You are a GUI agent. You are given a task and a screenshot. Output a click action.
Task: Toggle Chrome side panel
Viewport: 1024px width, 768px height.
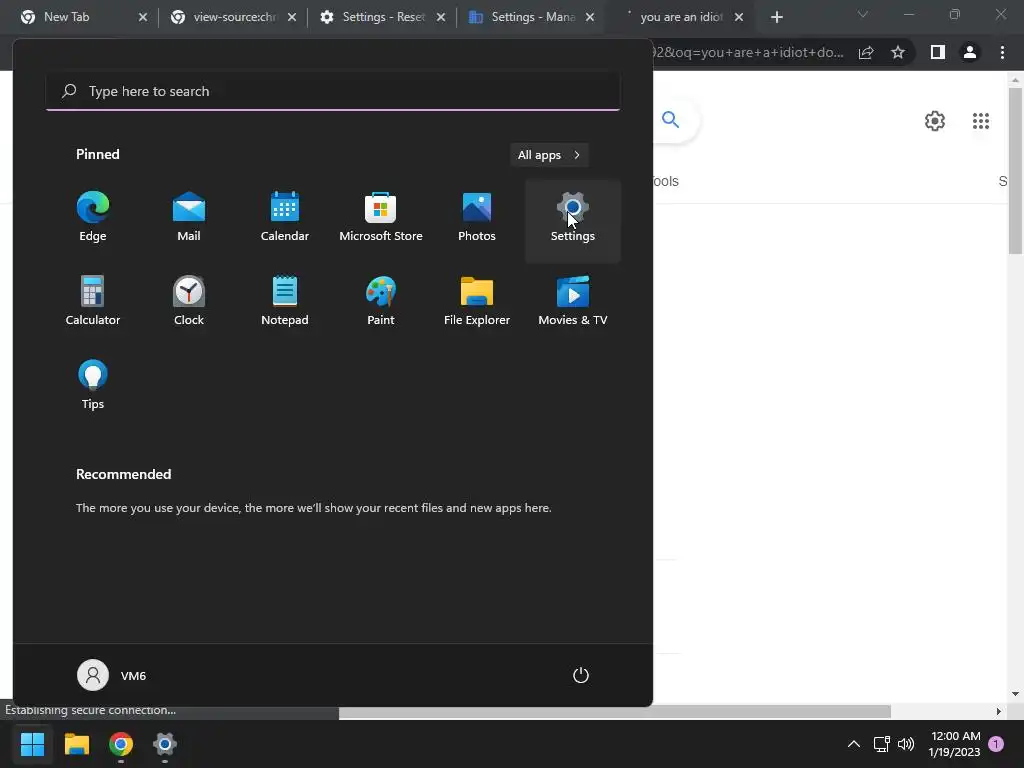click(x=938, y=52)
